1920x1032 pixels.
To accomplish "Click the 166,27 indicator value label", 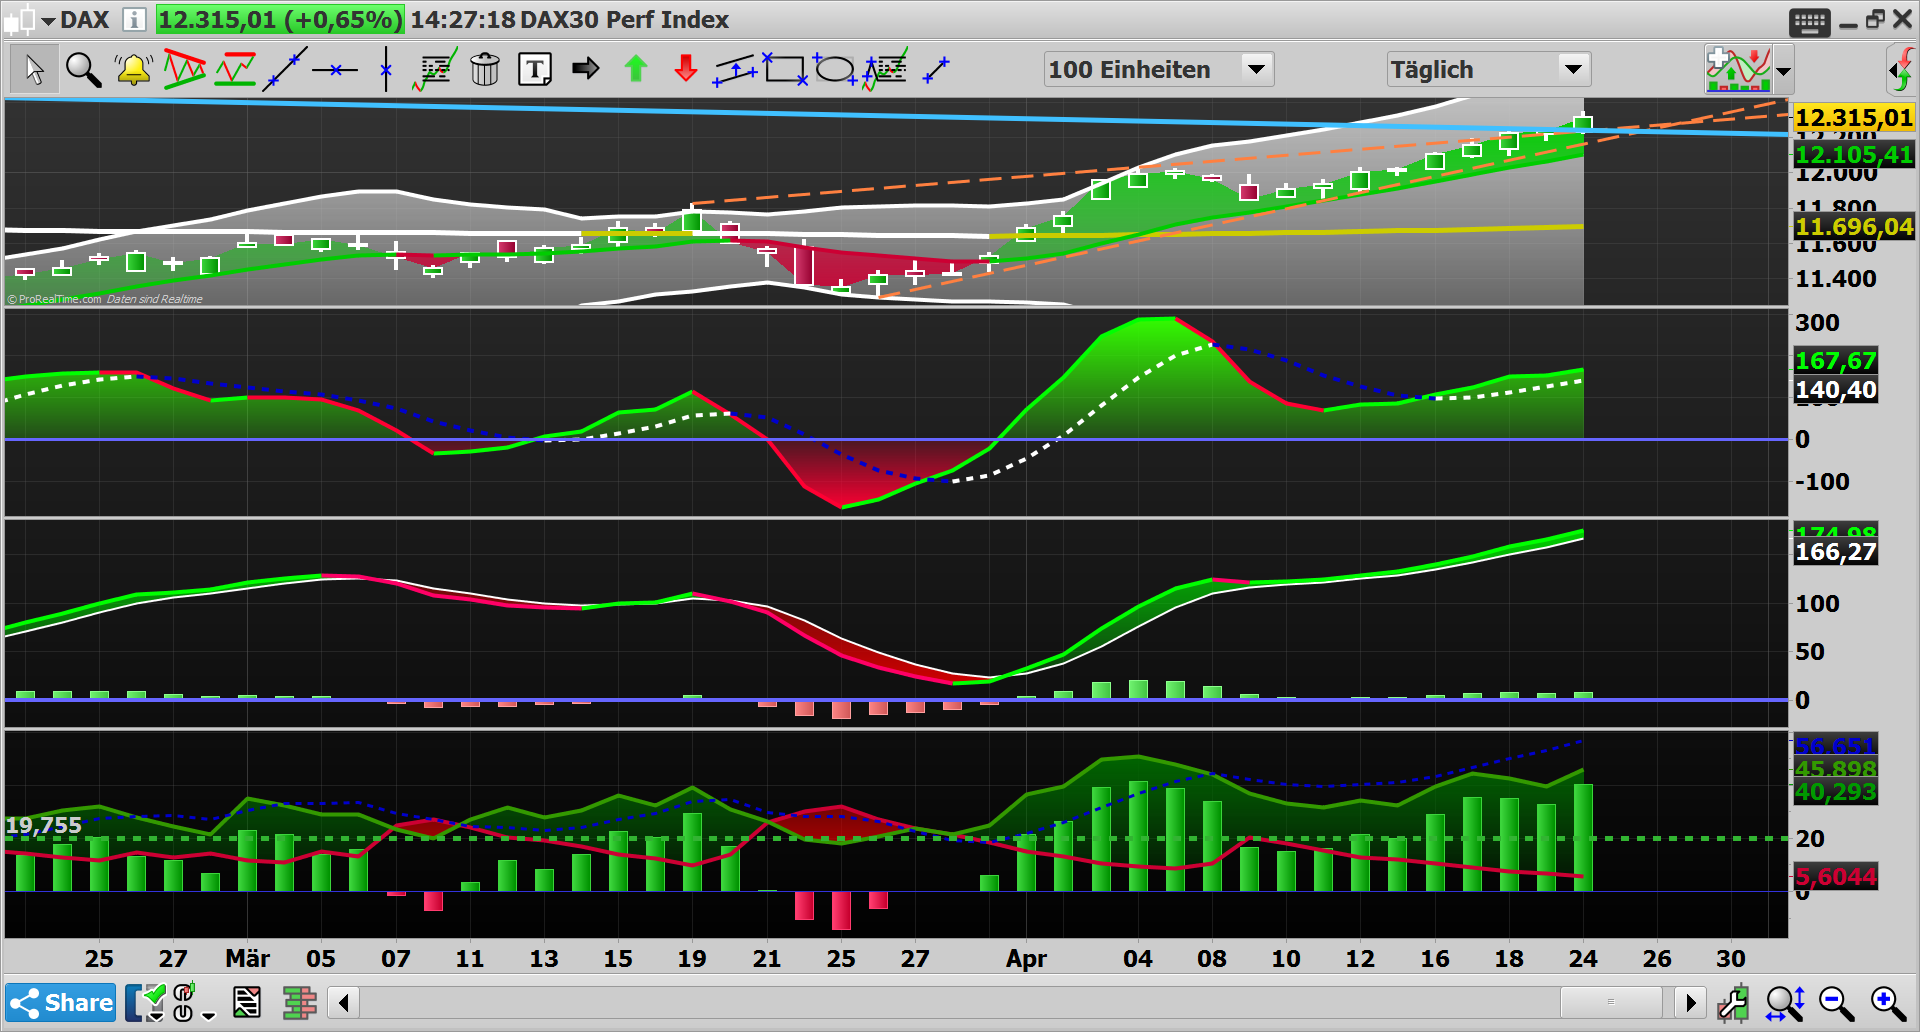I will pos(1835,552).
